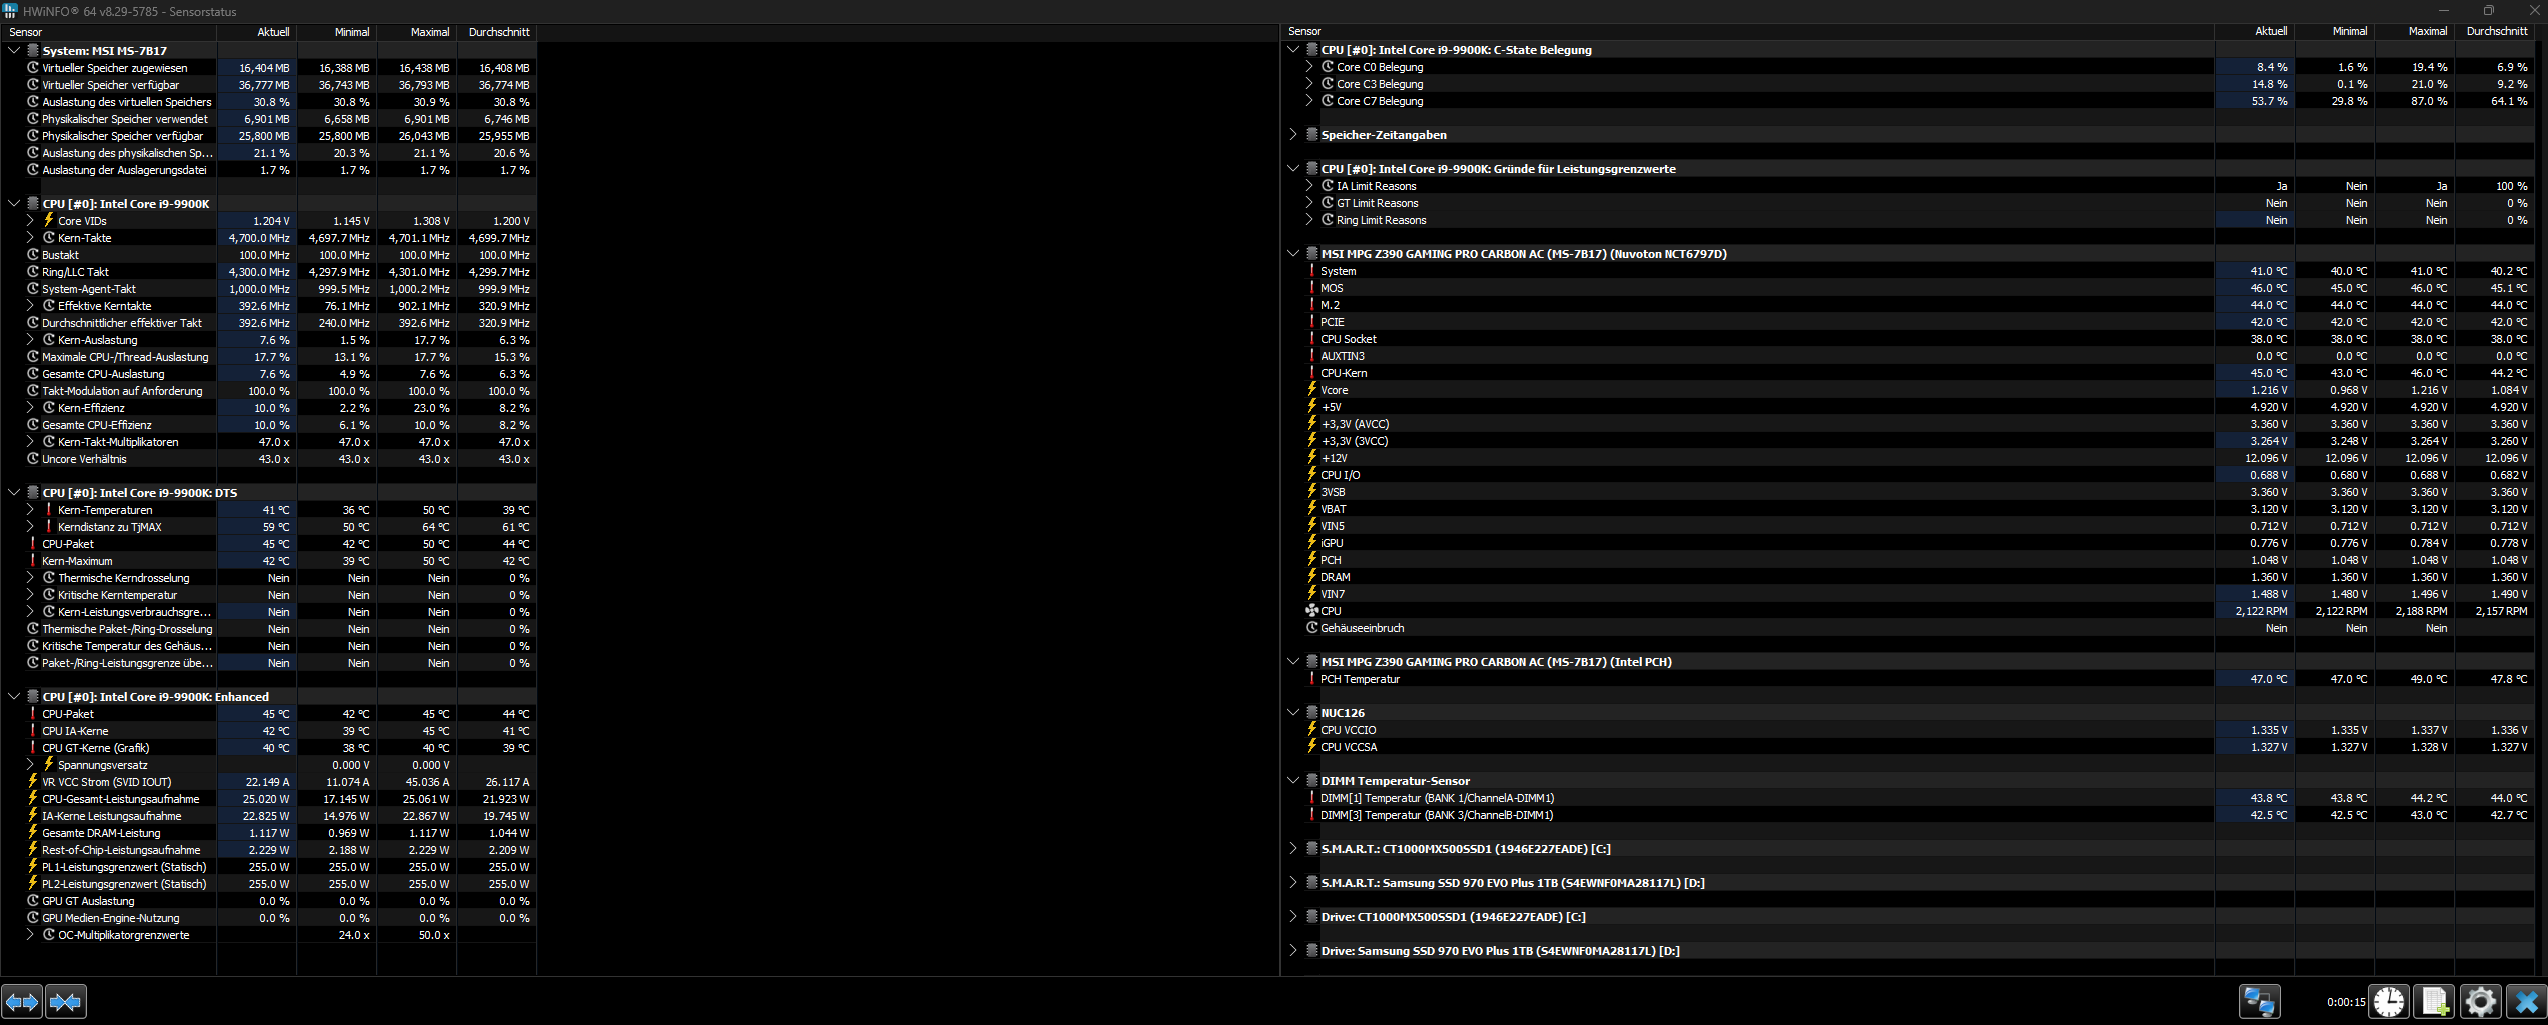Reset min/max values with the clock button
This screenshot has height=1025, width=2548.
(2389, 1001)
